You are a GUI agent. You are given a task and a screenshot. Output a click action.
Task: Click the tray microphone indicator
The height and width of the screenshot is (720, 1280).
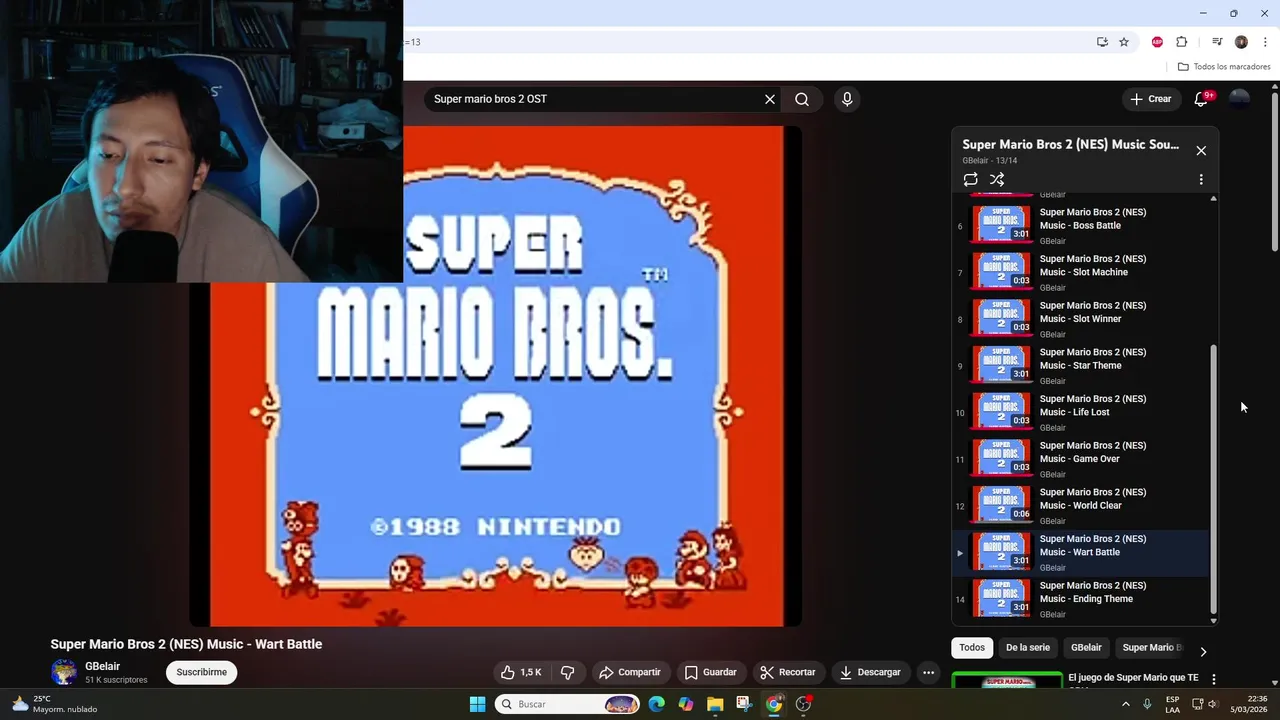point(1147,704)
